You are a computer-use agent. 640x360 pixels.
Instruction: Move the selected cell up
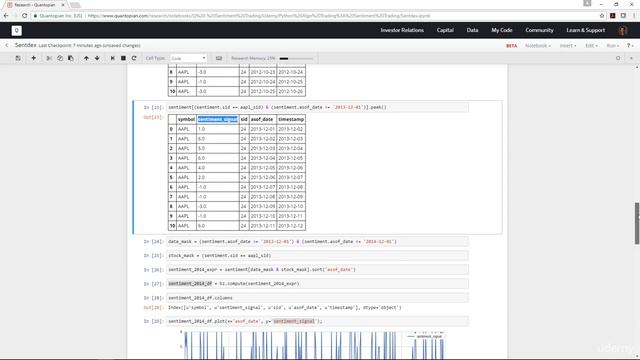coord(86,58)
